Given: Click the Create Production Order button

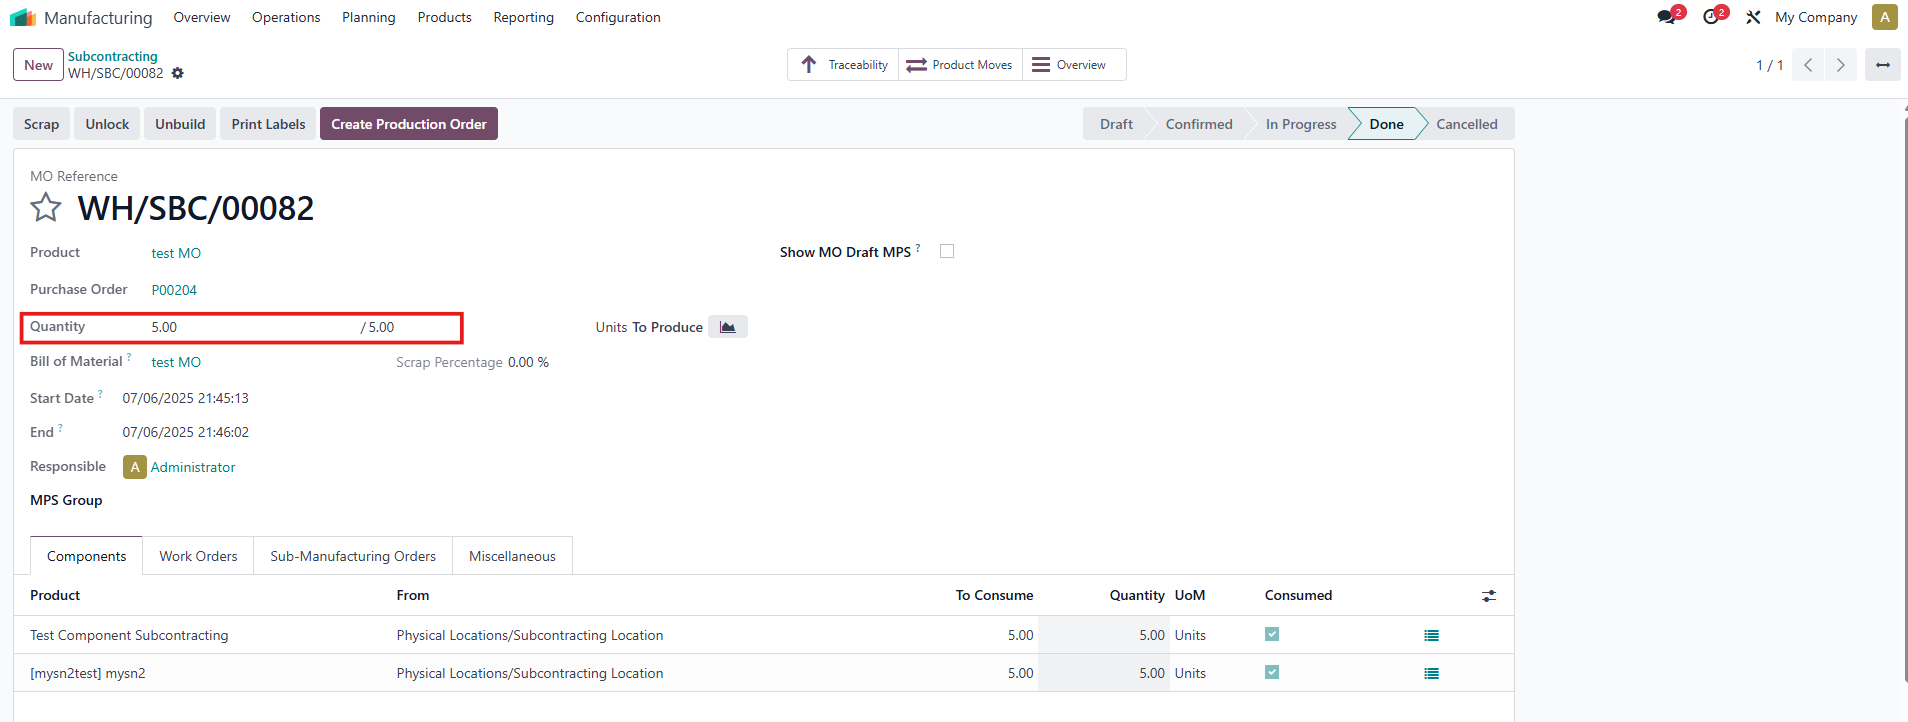Looking at the screenshot, I should (409, 124).
